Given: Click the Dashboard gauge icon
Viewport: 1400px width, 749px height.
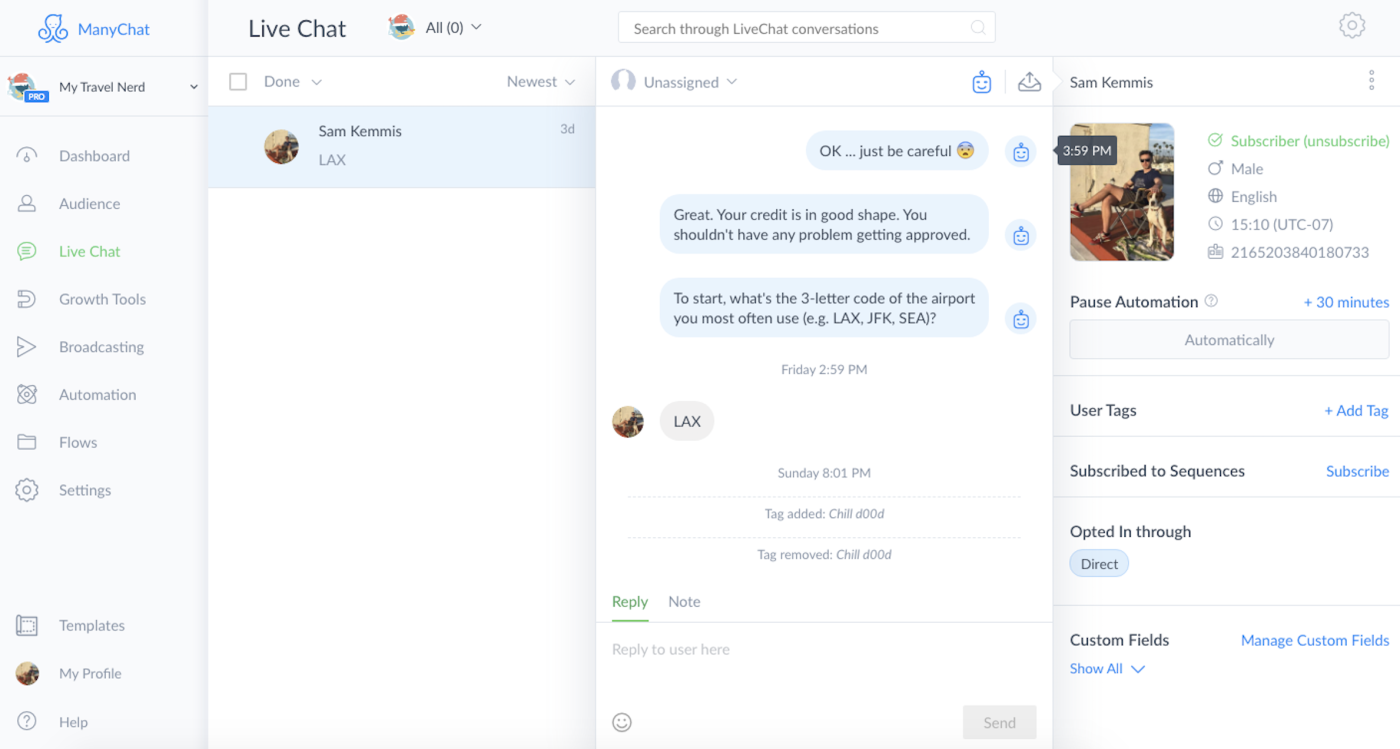Looking at the screenshot, I should click(x=27, y=156).
